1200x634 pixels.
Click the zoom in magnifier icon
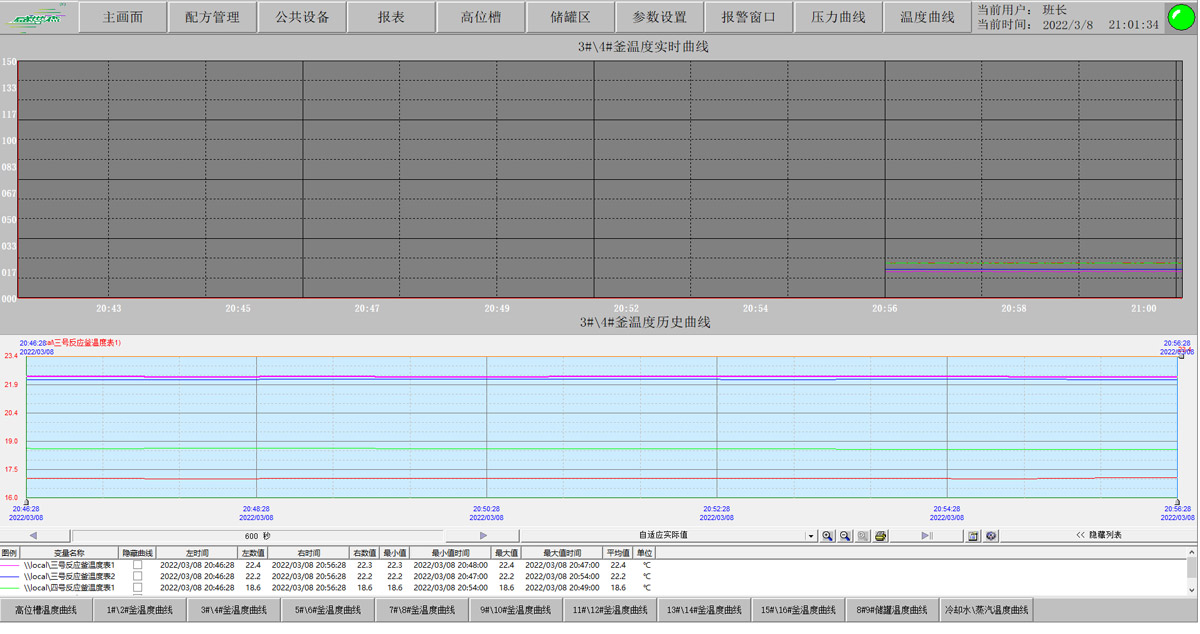pyautogui.click(x=828, y=536)
